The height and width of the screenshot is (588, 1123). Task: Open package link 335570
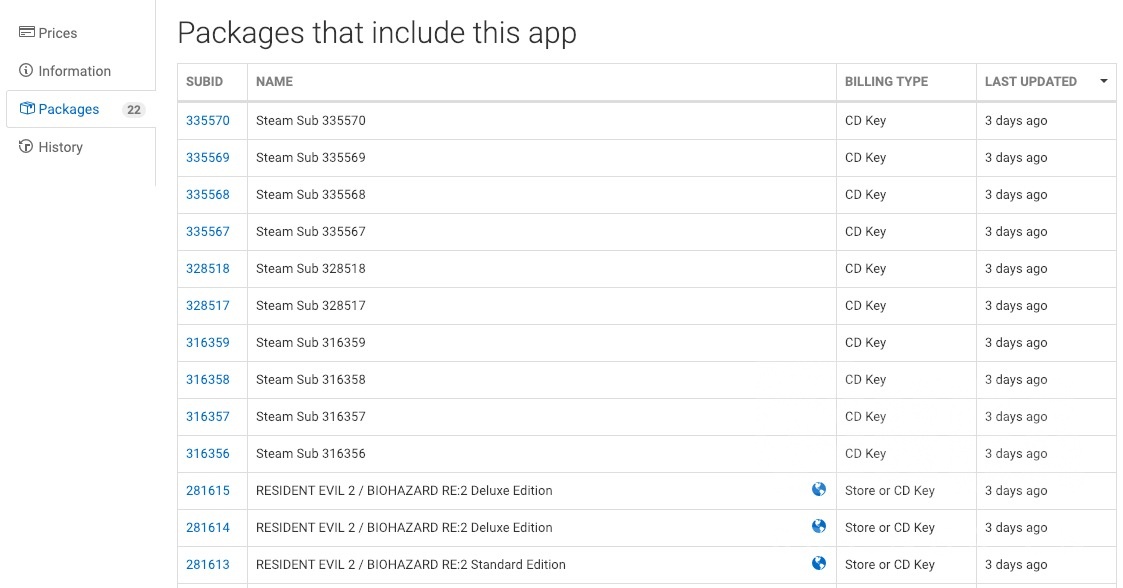pos(208,121)
